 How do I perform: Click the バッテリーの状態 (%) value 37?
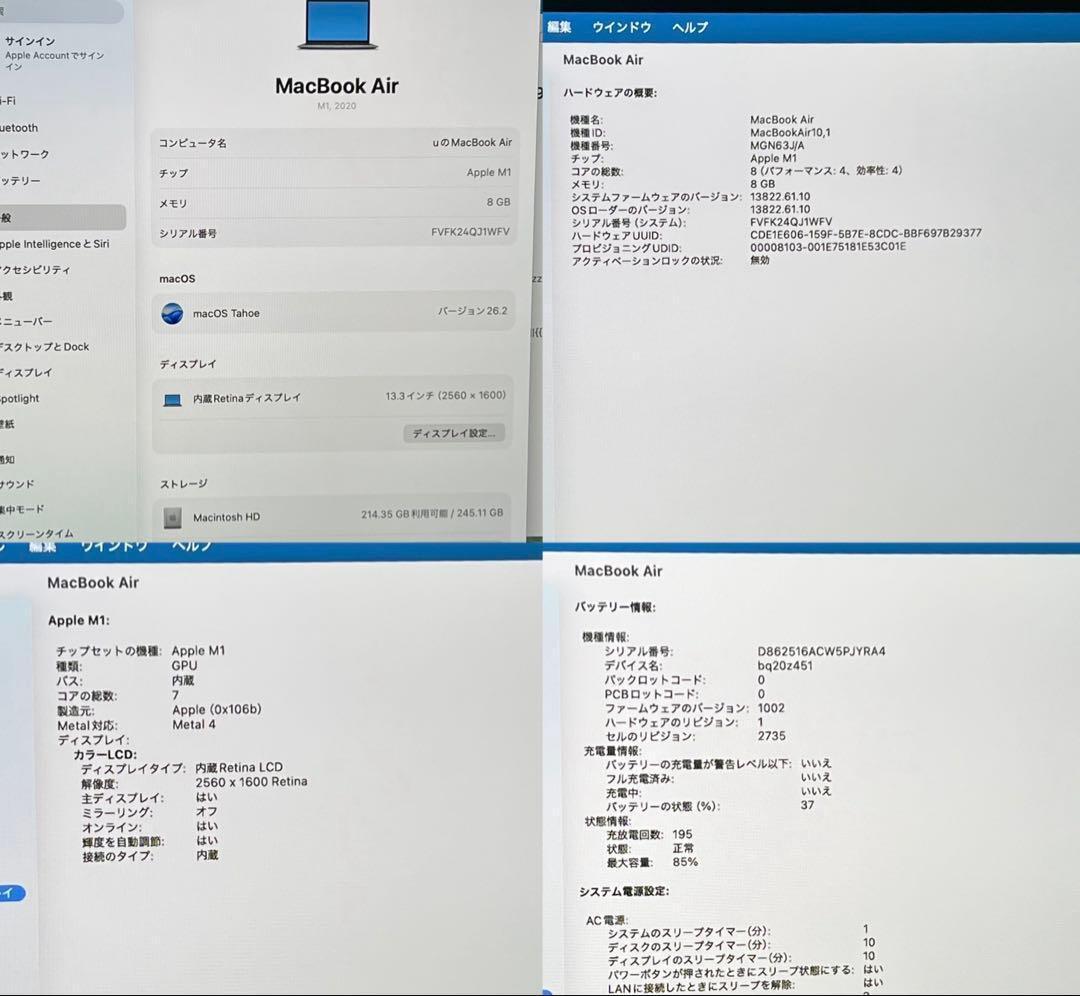807,805
